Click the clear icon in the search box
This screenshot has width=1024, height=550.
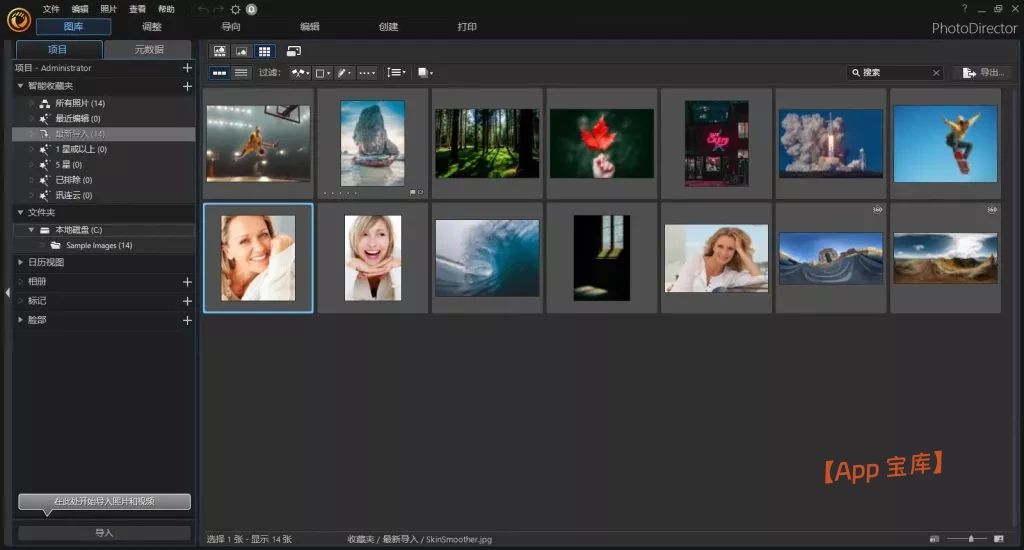click(936, 73)
